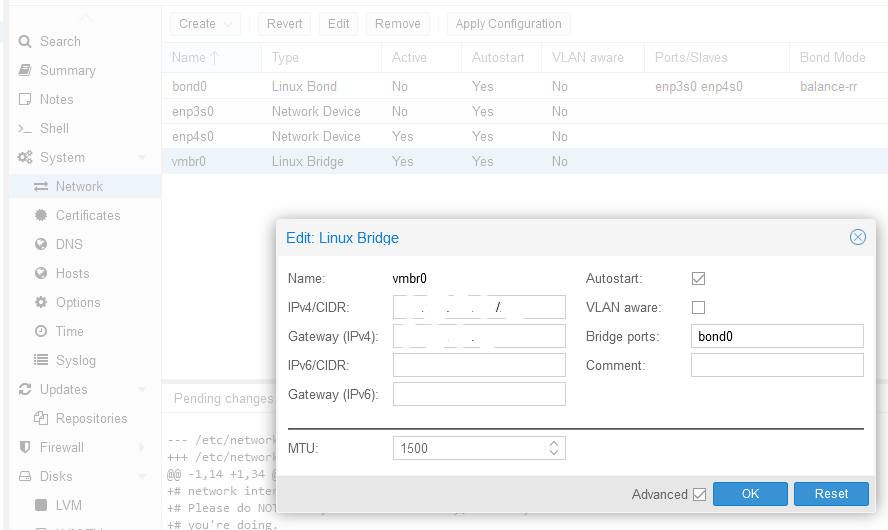Click Apply Configuration button
Viewport: 888px width, 530px height.
click(x=509, y=24)
